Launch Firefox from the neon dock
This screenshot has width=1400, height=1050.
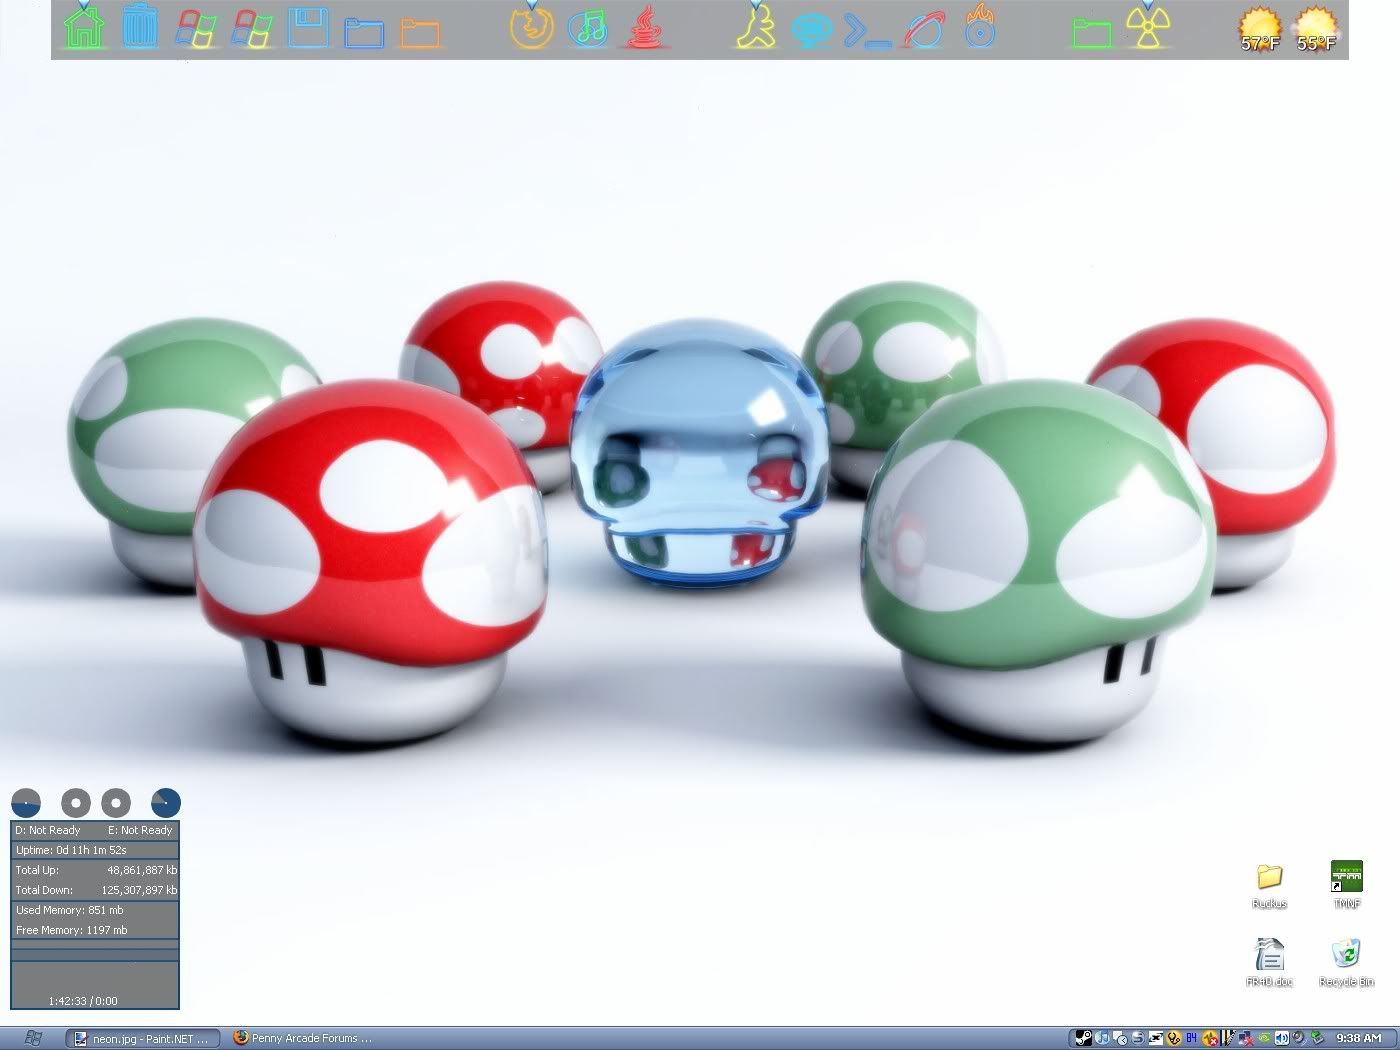(x=531, y=28)
